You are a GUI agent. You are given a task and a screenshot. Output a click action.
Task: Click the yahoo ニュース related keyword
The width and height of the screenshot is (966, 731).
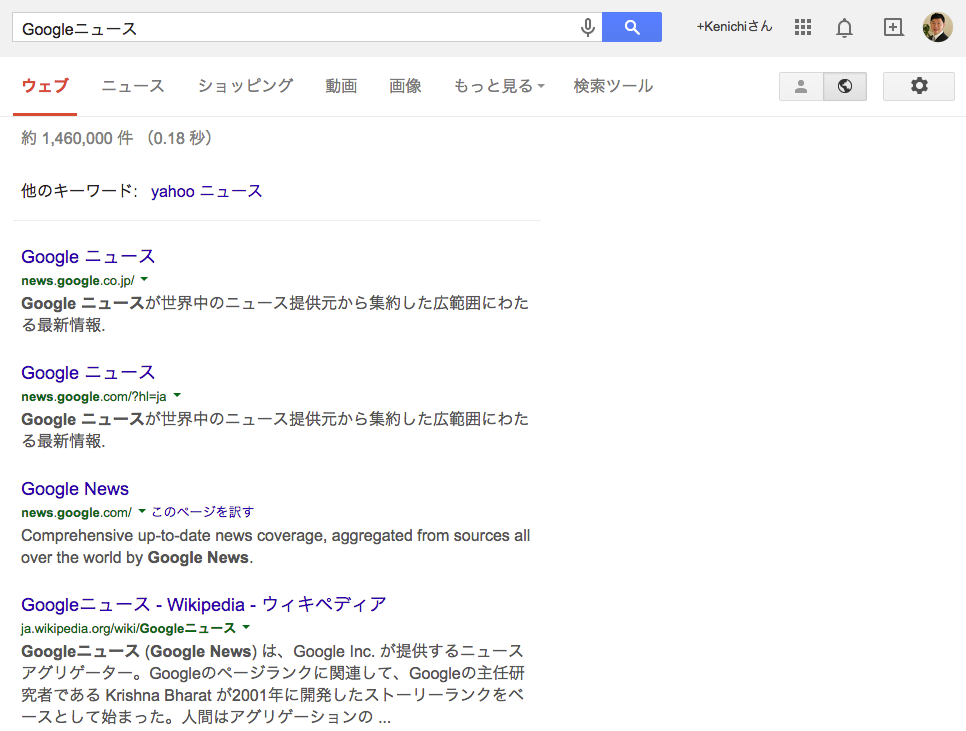tap(206, 192)
